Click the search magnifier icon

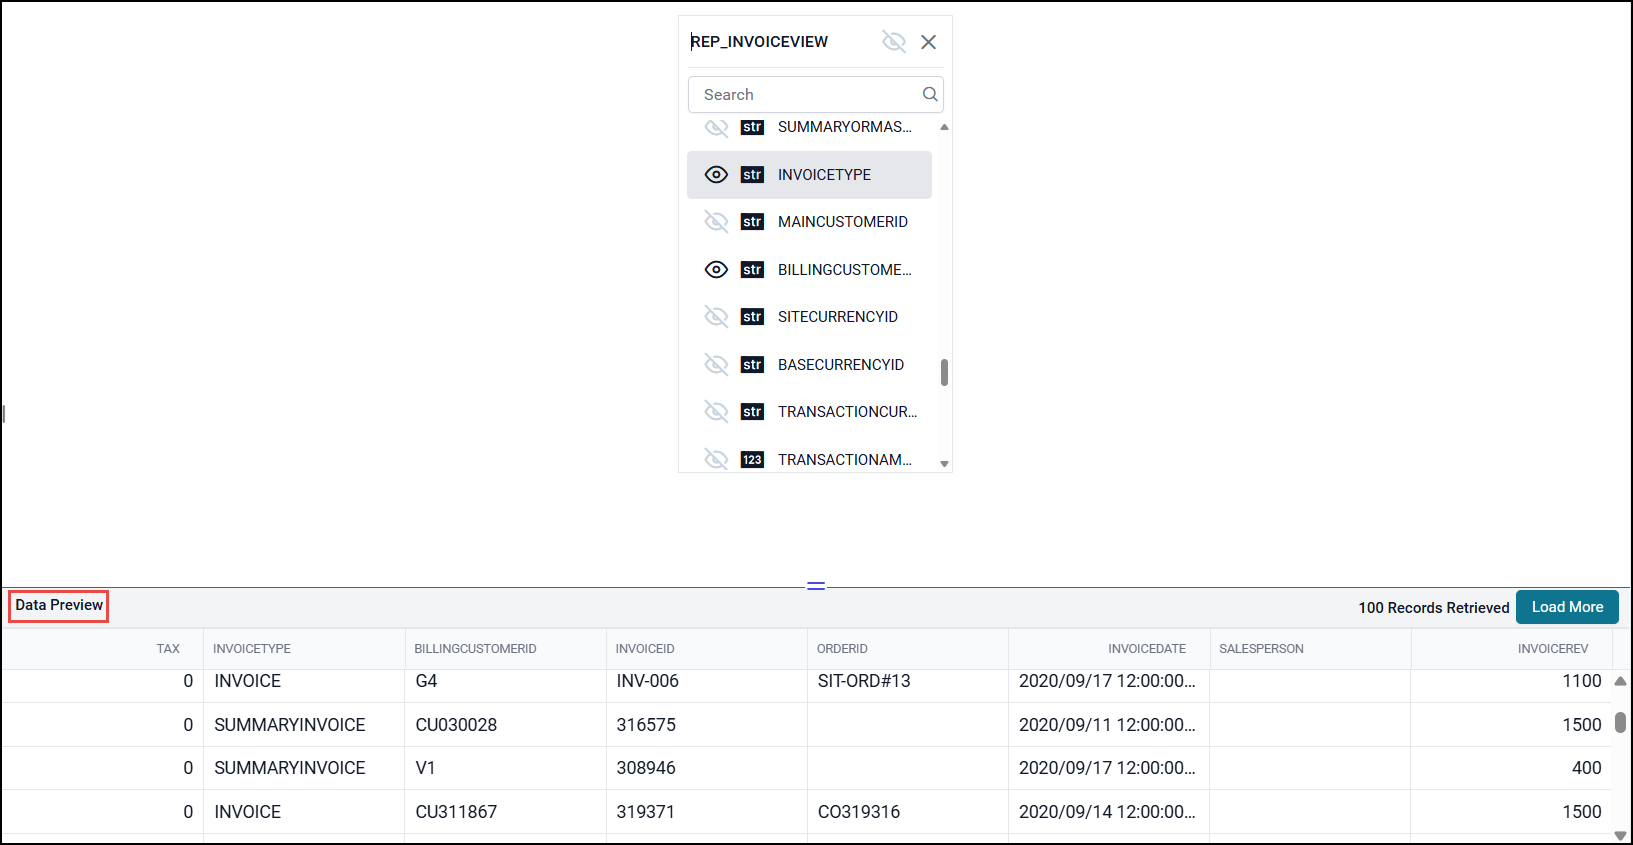coord(929,94)
